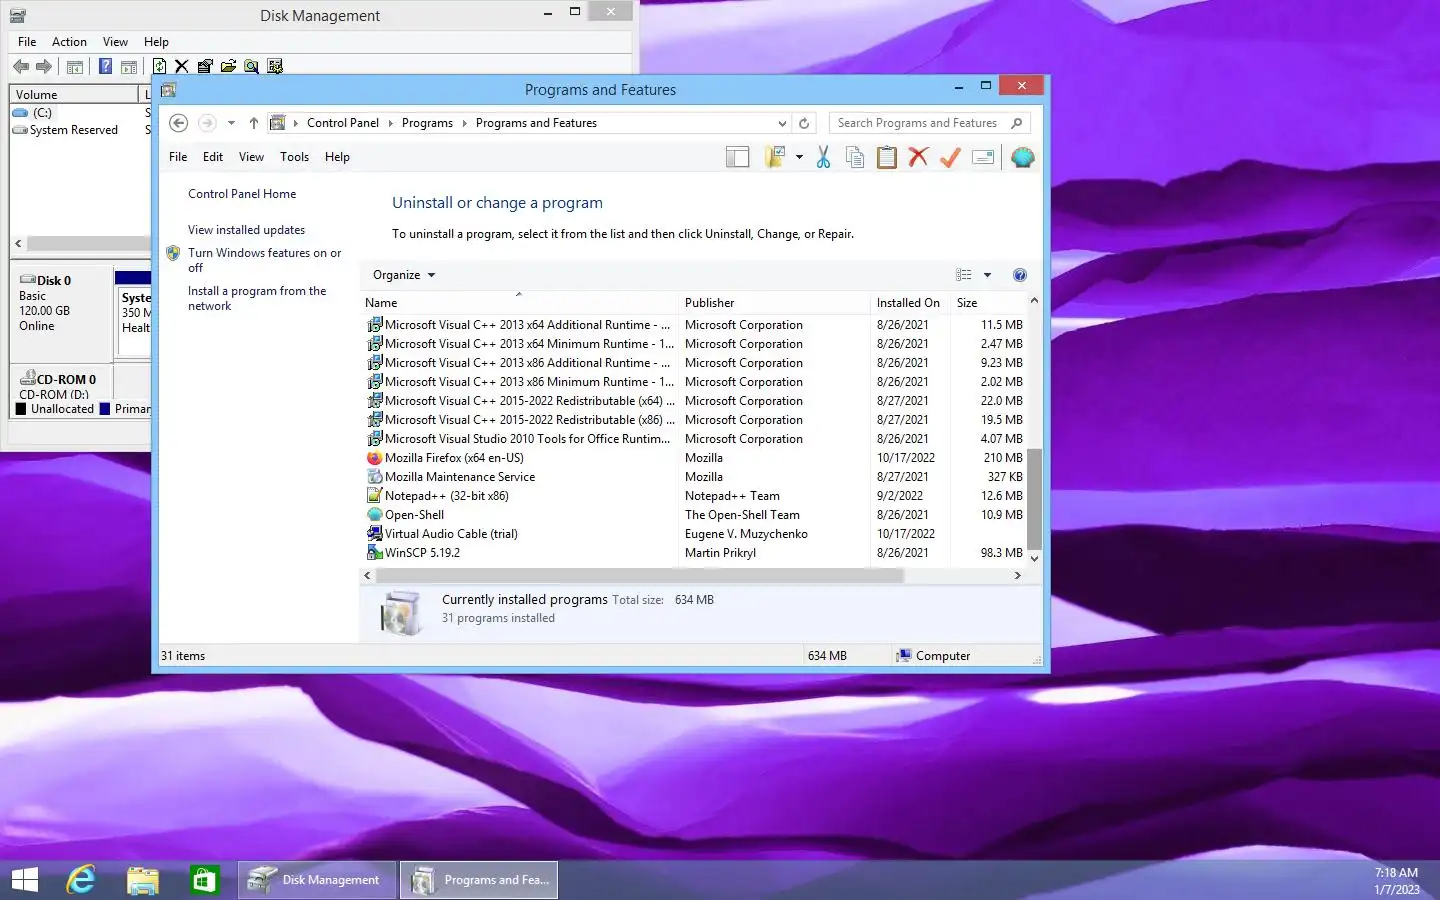This screenshot has height=900, width=1440.
Task: Expand the Control Panel breadcrumb chevron
Action: tap(390, 123)
